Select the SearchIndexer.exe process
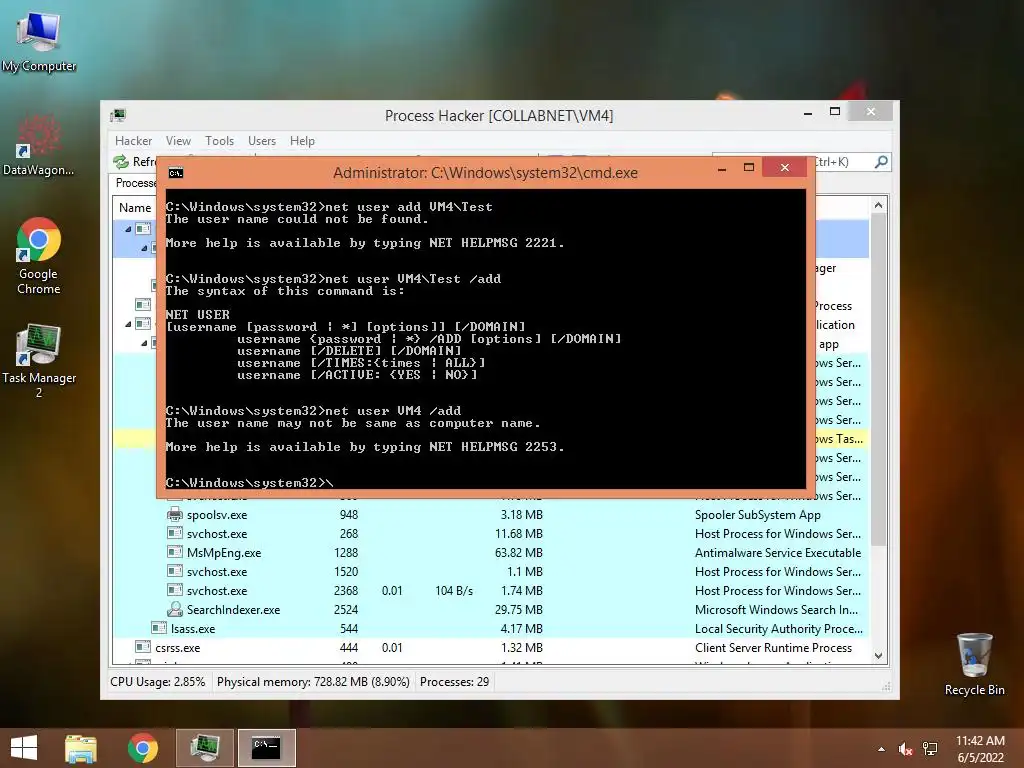Viewport: 1024px width, 768px height. click(x=490, y=609)
